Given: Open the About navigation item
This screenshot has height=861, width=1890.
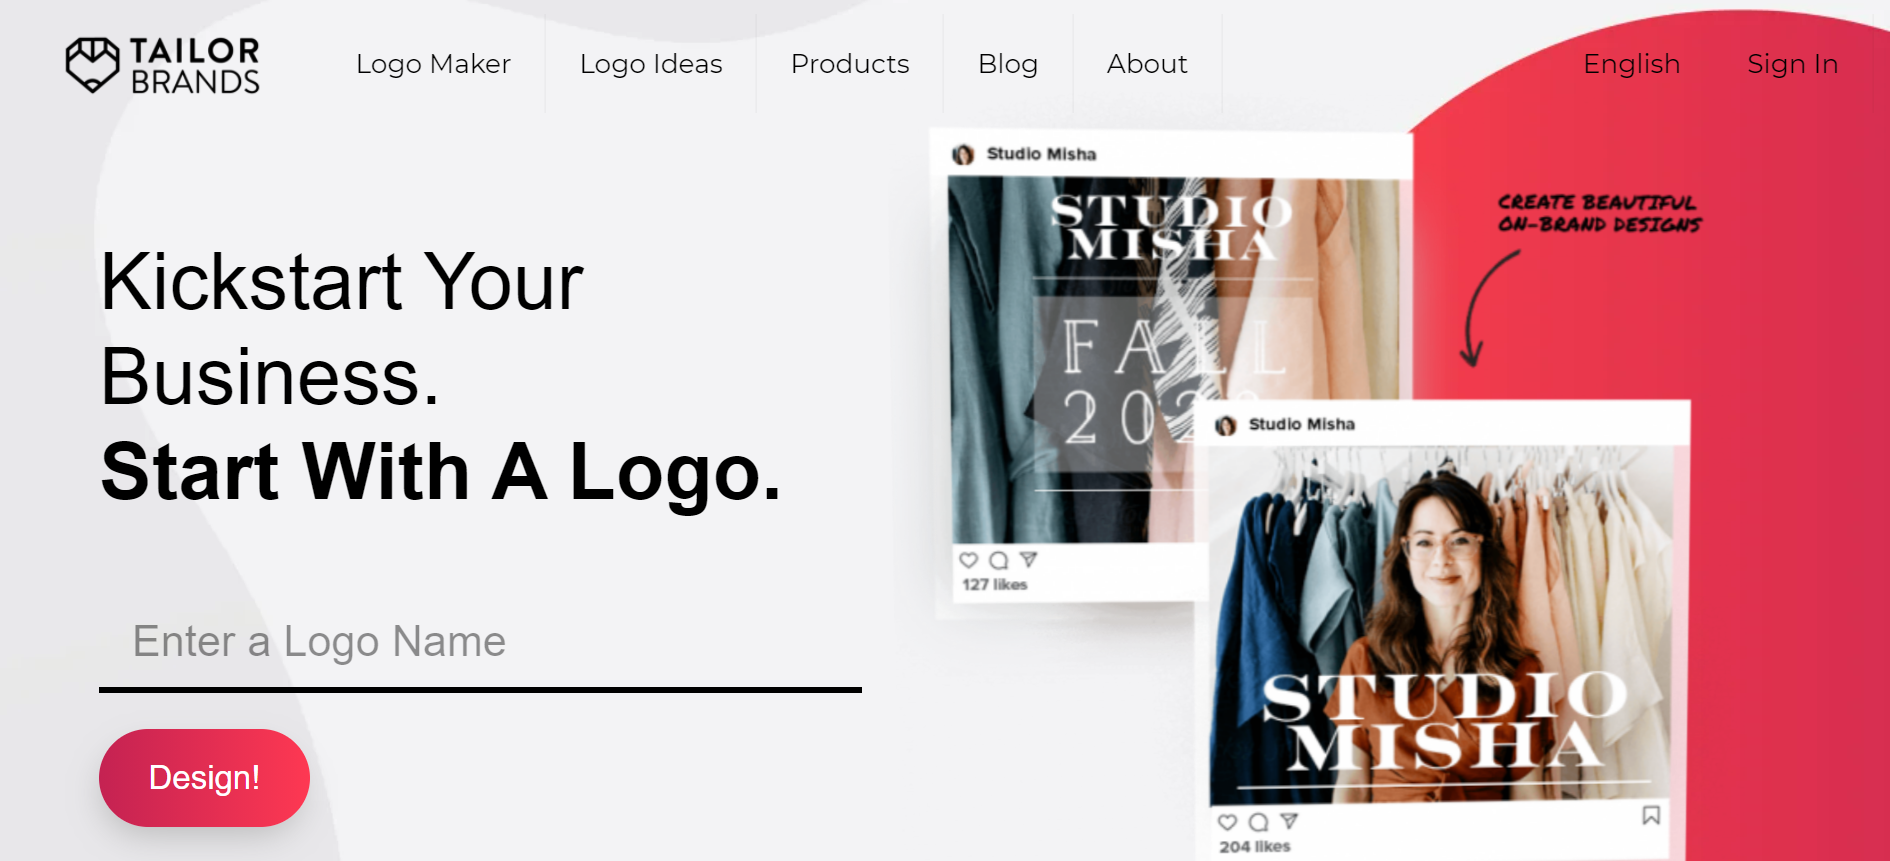Looking at the screenshot, I should pos(1147,64).
